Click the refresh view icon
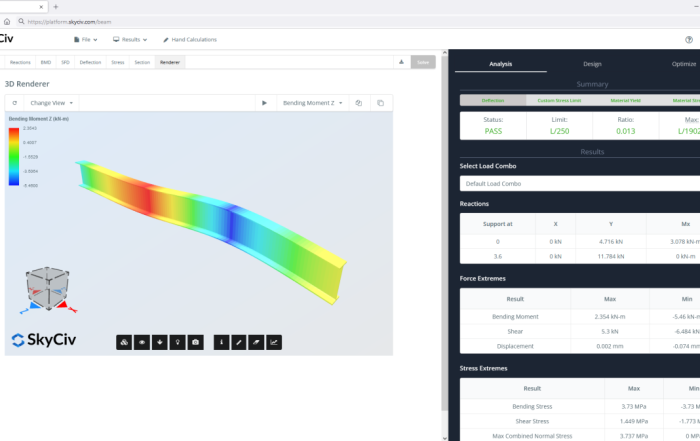This screenshot has height=441, width=700. click(14, 102)
